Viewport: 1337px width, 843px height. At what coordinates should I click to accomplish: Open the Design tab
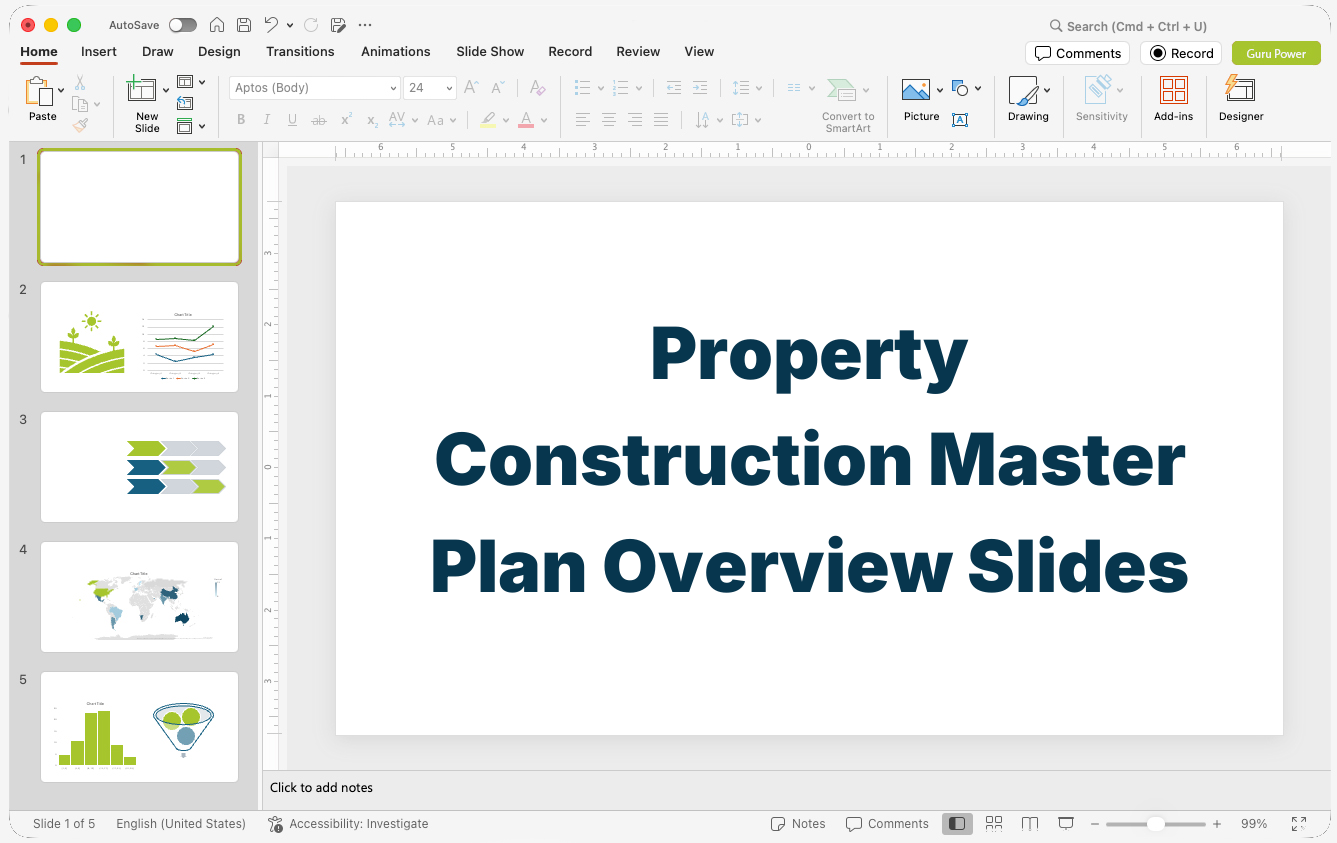(219, 52)
